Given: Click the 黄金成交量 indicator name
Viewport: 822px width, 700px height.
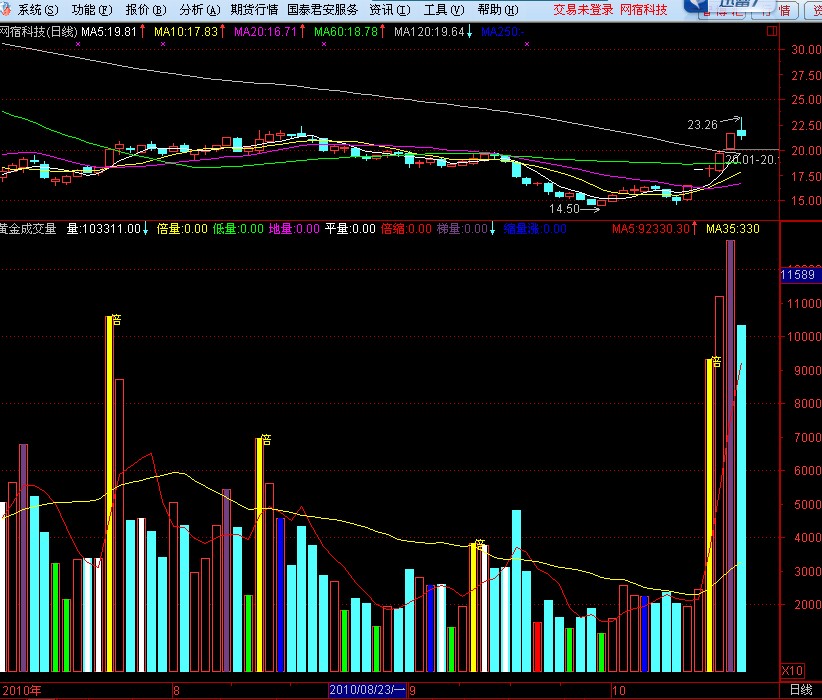Looking at the screenshot, I should click(x=28, y=229).
